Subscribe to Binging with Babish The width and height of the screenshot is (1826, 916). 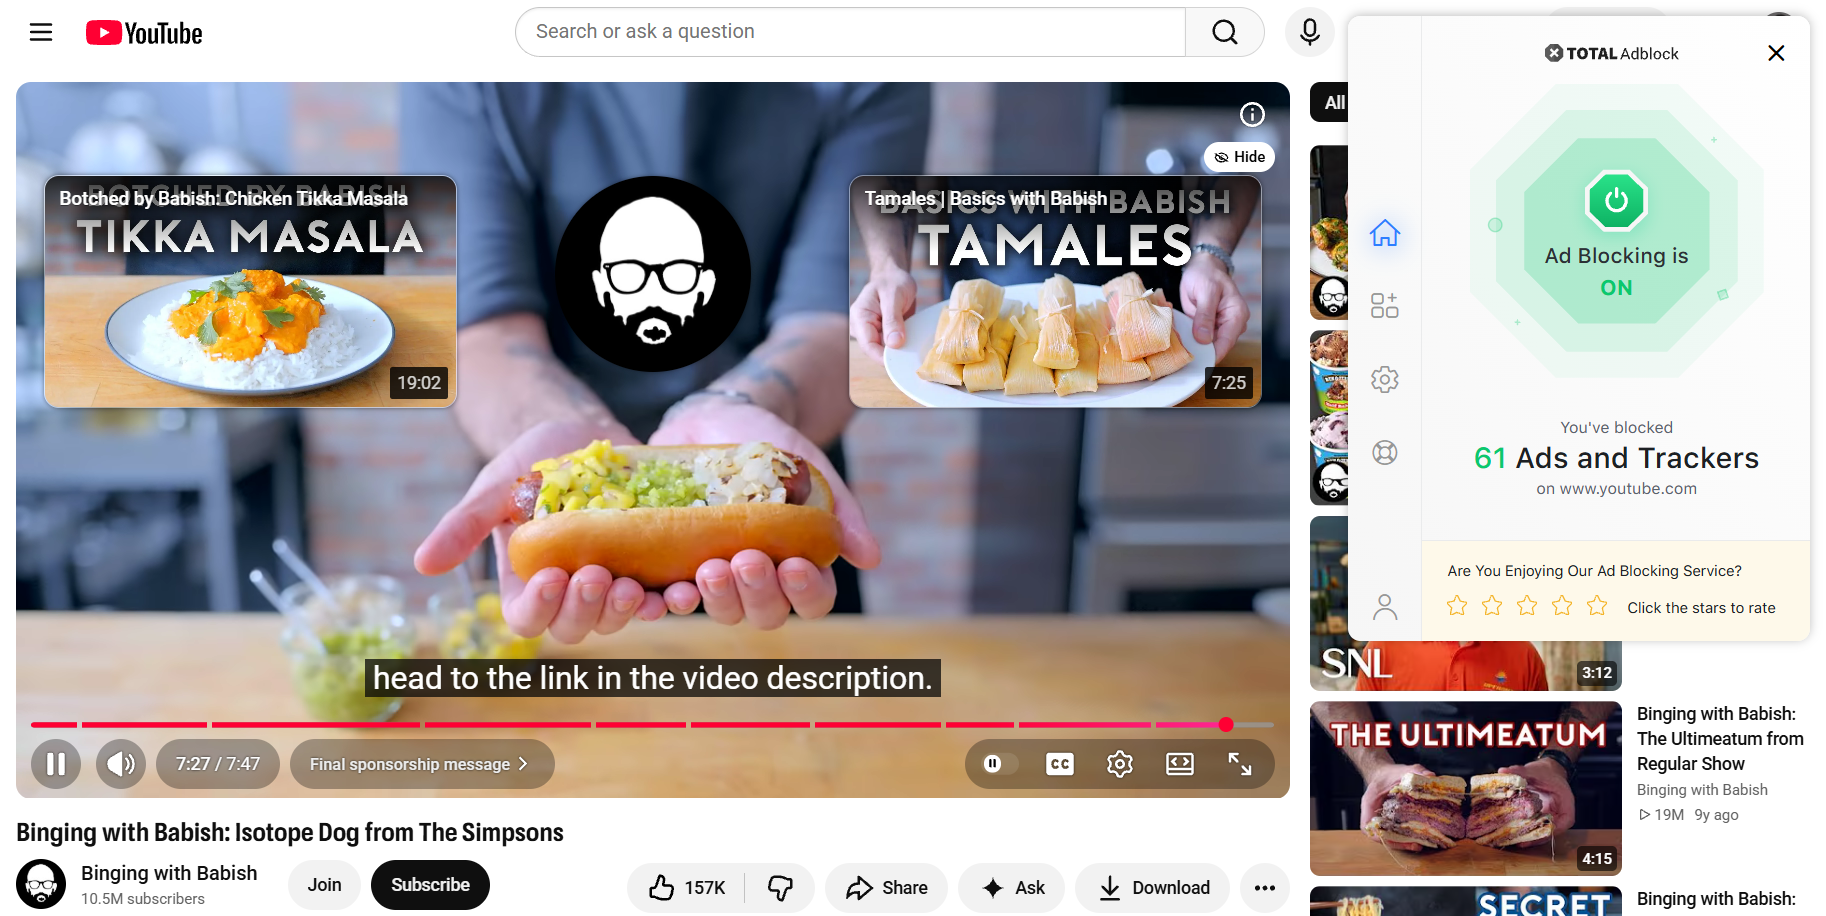(x=430, y=885)
